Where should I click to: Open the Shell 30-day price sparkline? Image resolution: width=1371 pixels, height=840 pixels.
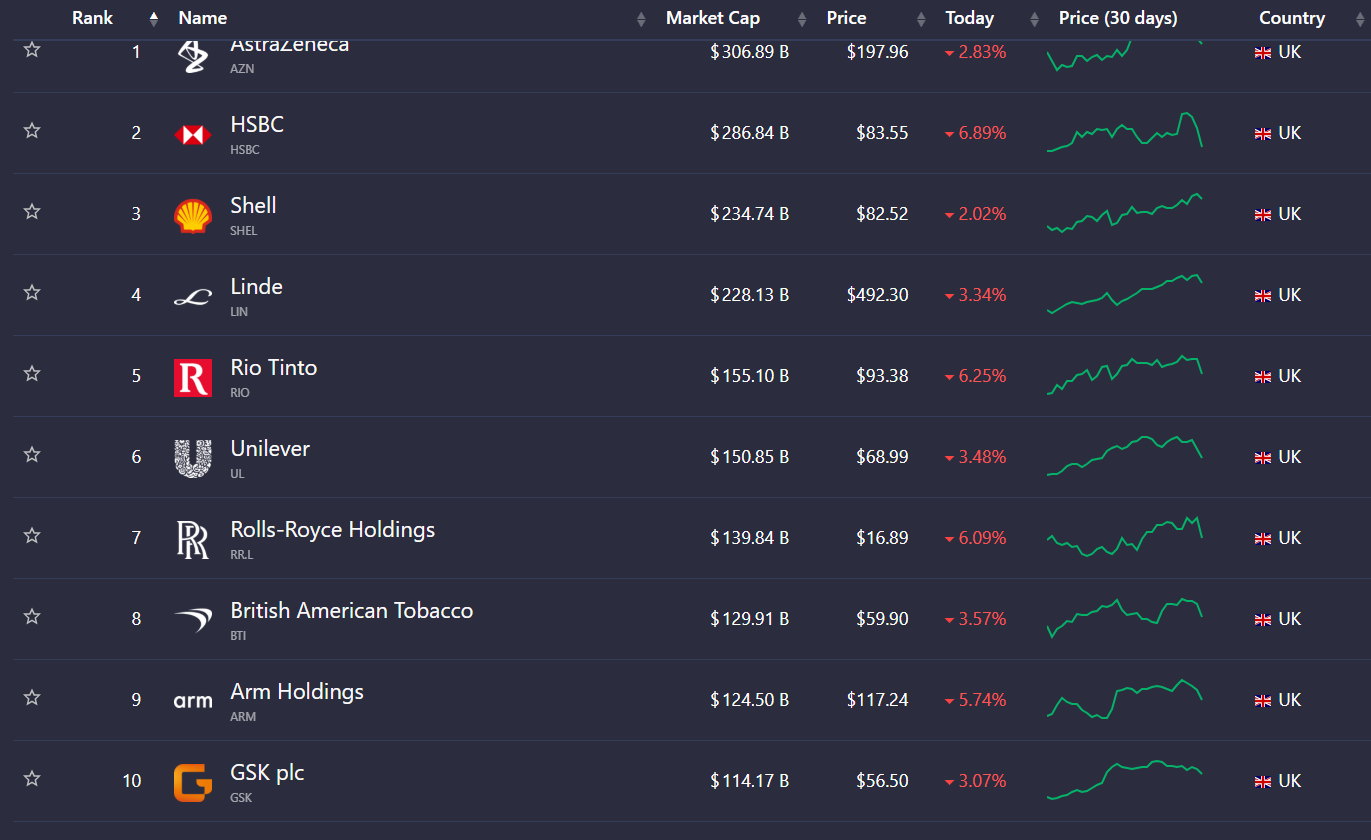coord(1125,213)
